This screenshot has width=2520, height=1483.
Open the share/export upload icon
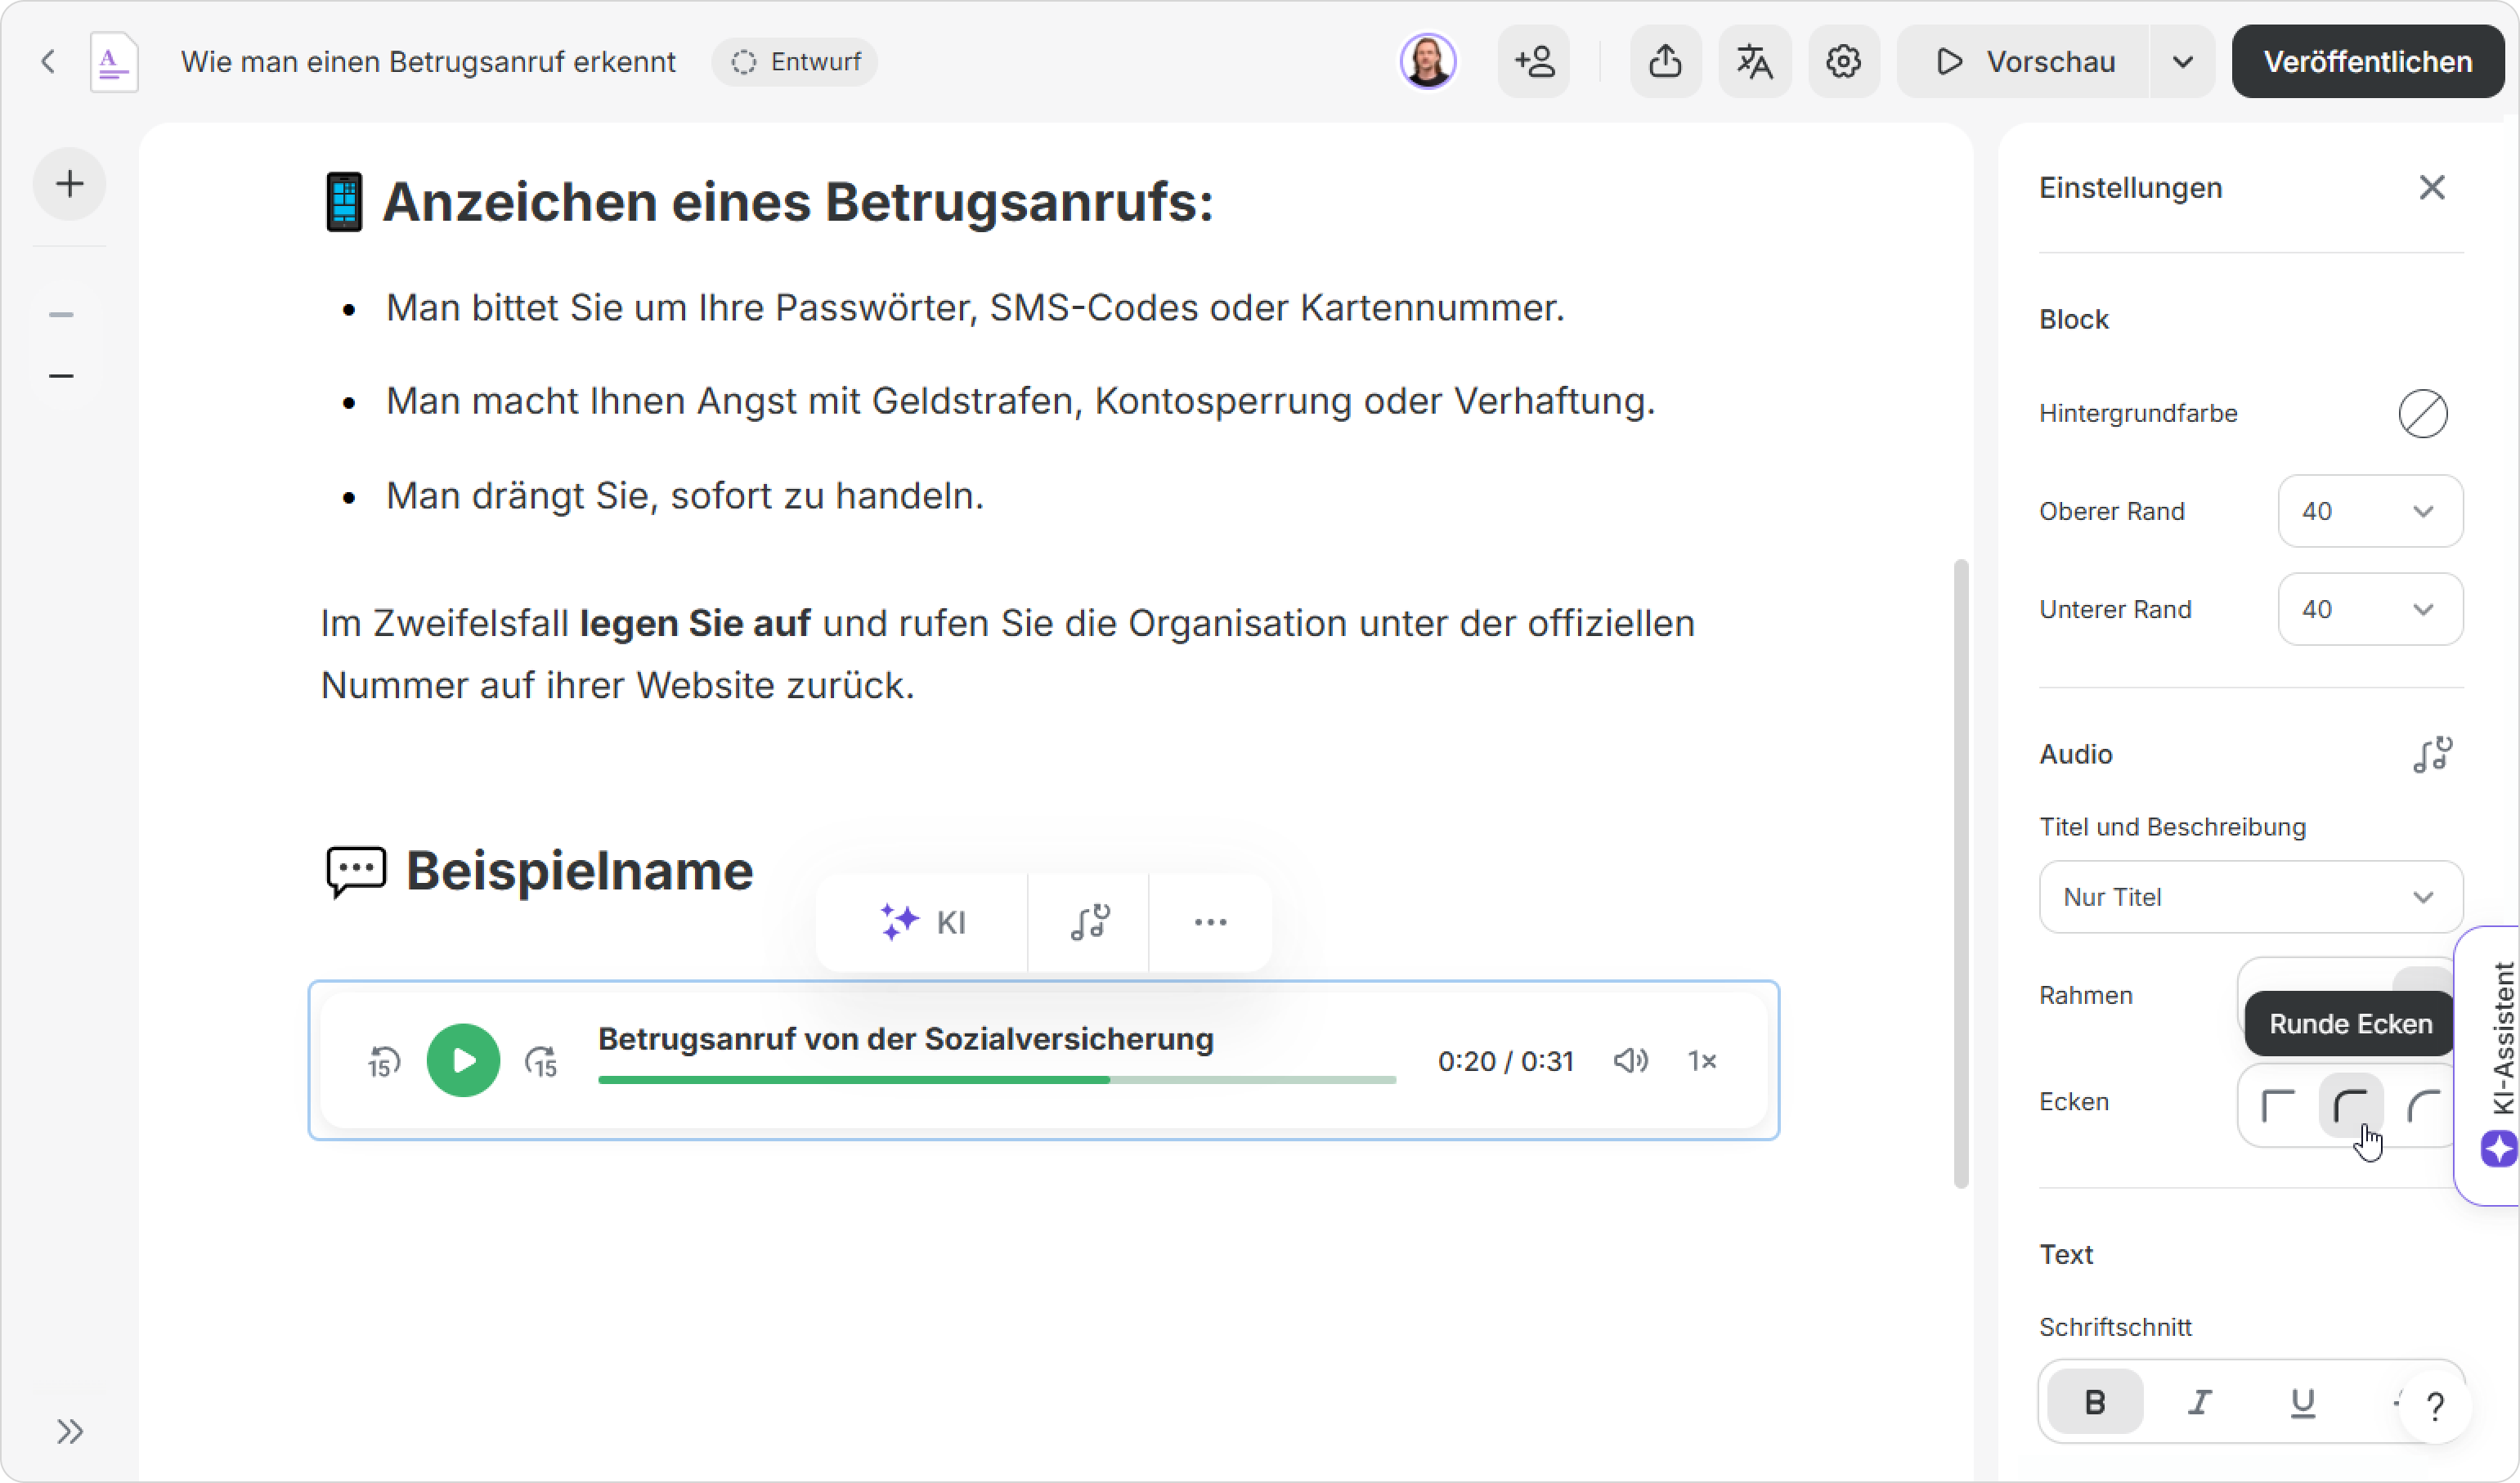point(1665,62)
